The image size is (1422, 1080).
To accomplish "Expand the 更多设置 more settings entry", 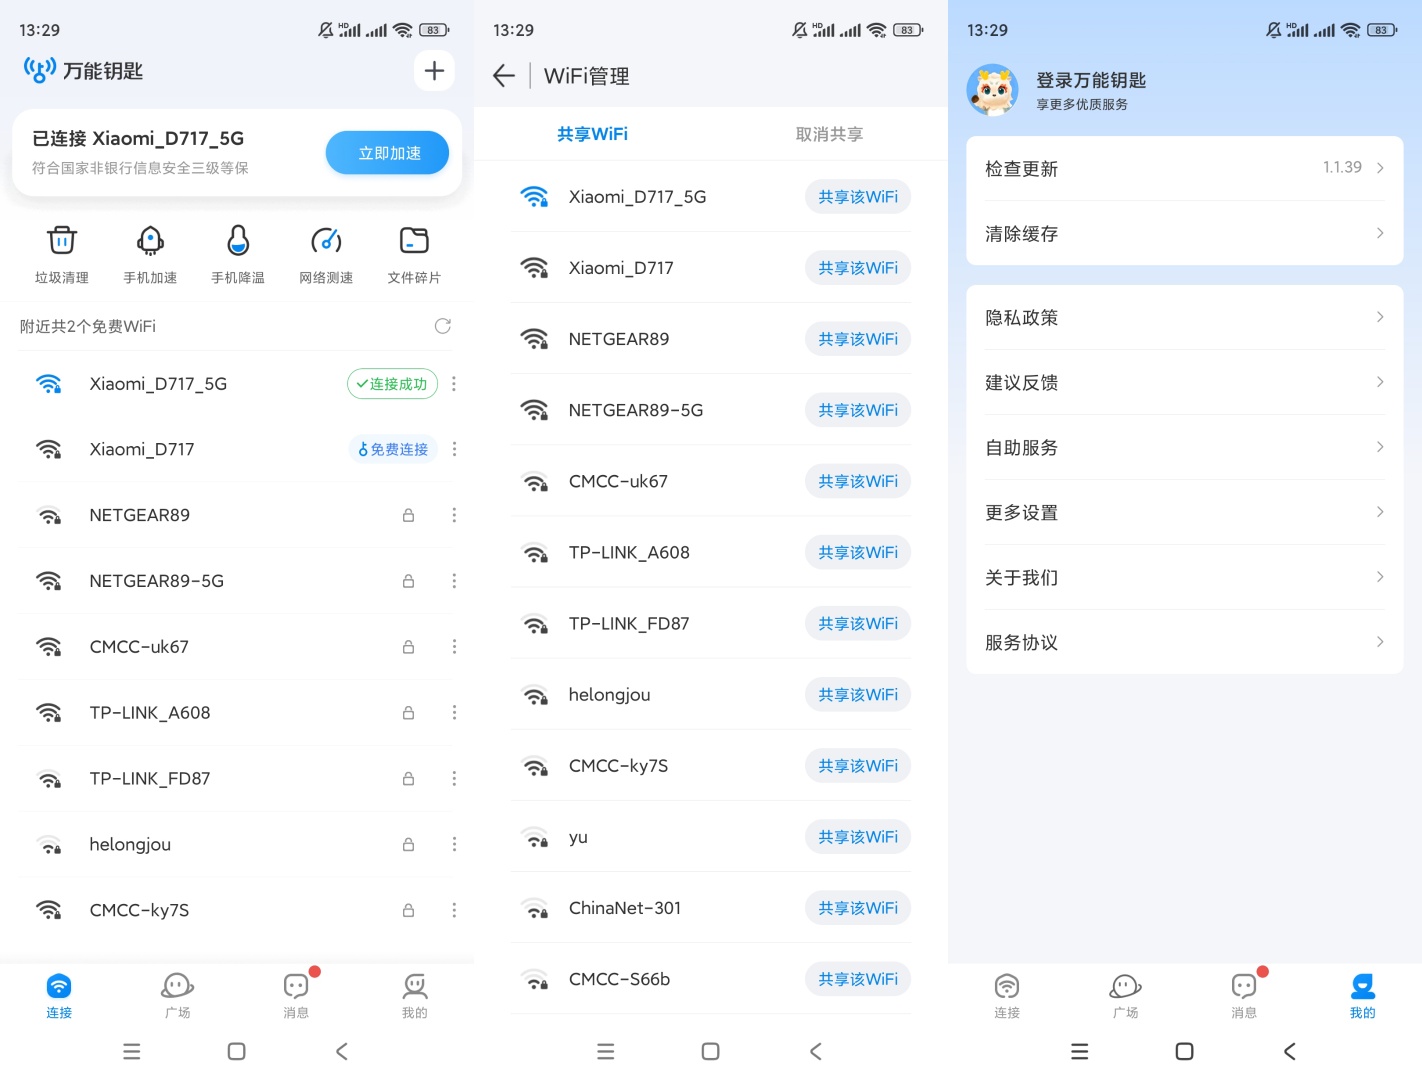I will click(x=1184, y=513).
